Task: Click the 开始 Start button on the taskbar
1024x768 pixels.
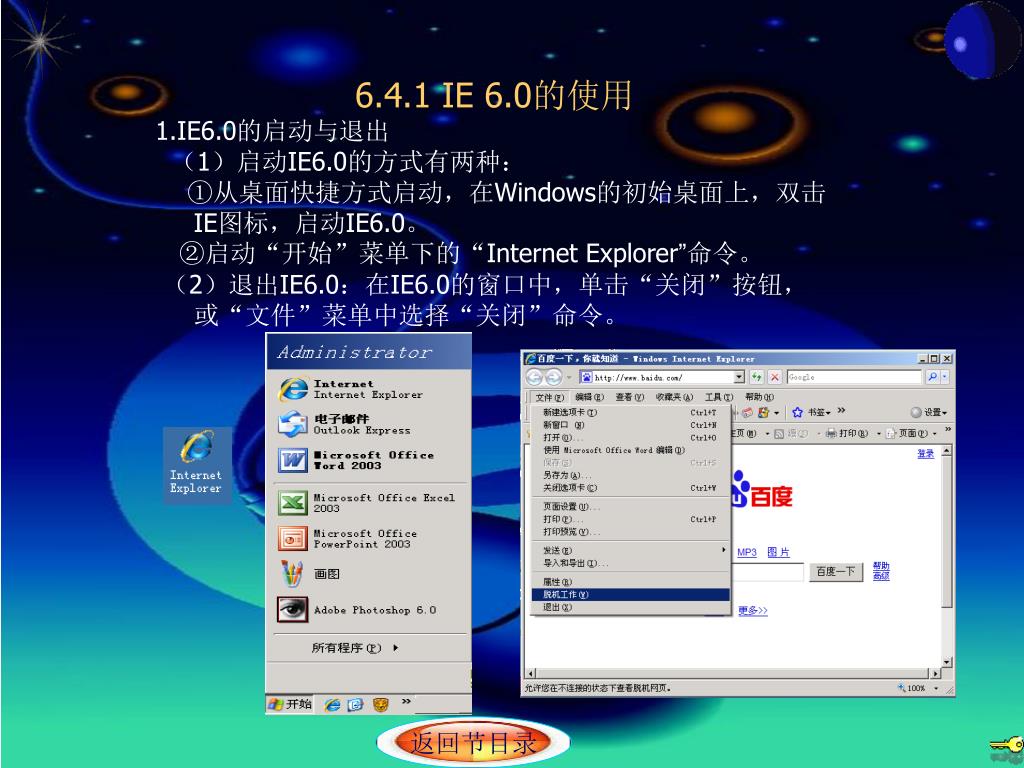Action: coord(290,704)
